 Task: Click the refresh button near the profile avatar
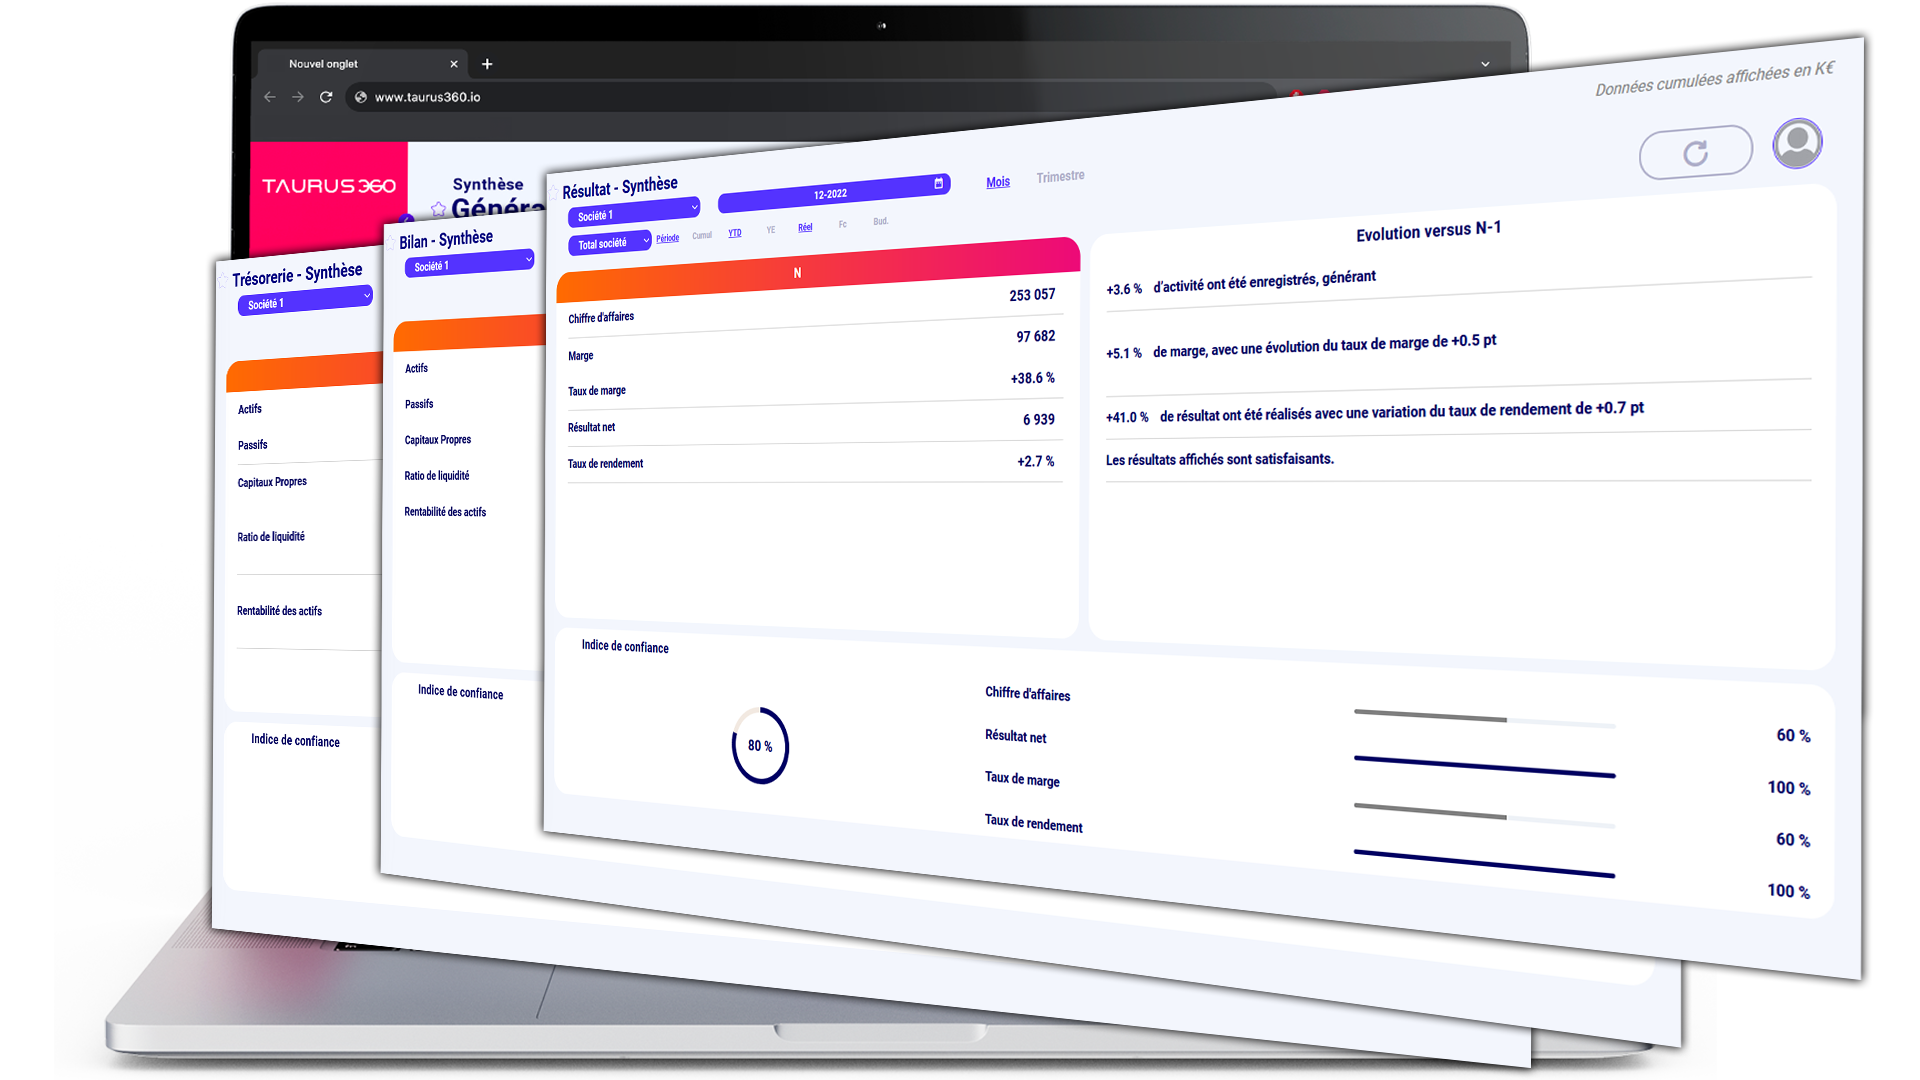1695,153
